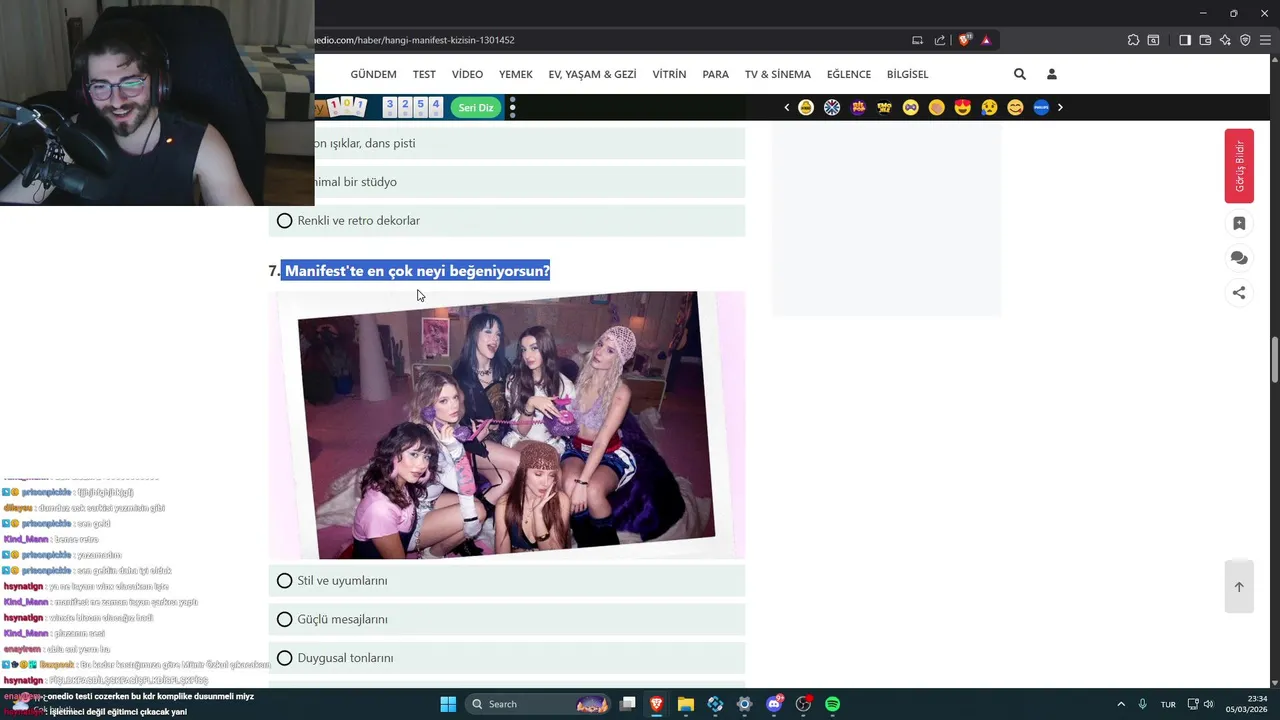Open the EĞLENCE menu item
The height and width of the screenshot is (720, 1280).
[849, 74]
